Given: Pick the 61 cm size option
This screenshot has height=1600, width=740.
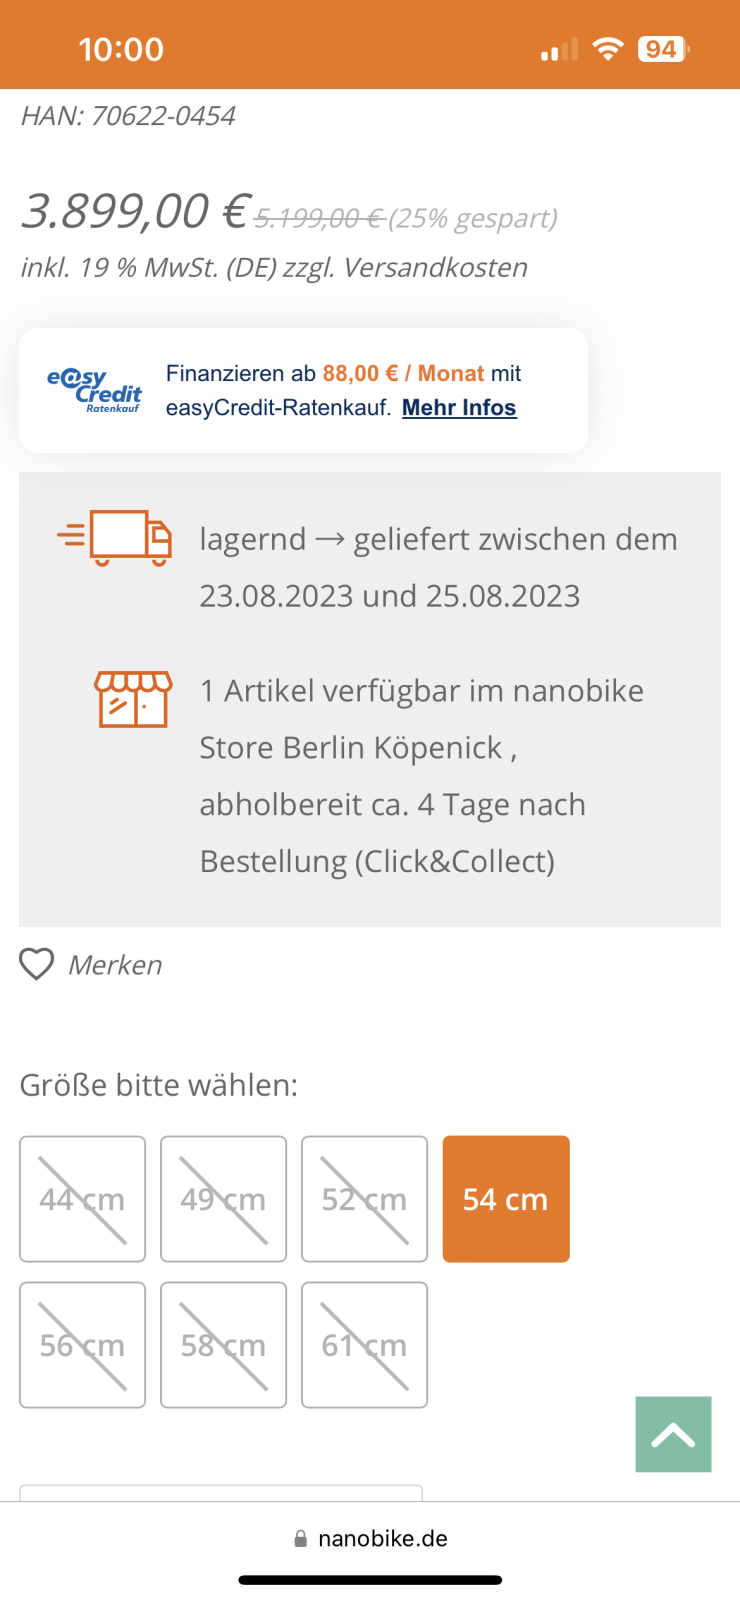Looking at the screenshot, I should pos(364,1345).
